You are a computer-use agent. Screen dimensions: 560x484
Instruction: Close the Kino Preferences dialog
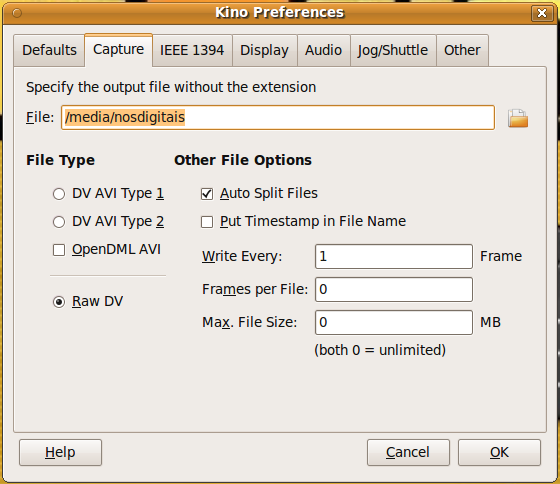[542, 13]
